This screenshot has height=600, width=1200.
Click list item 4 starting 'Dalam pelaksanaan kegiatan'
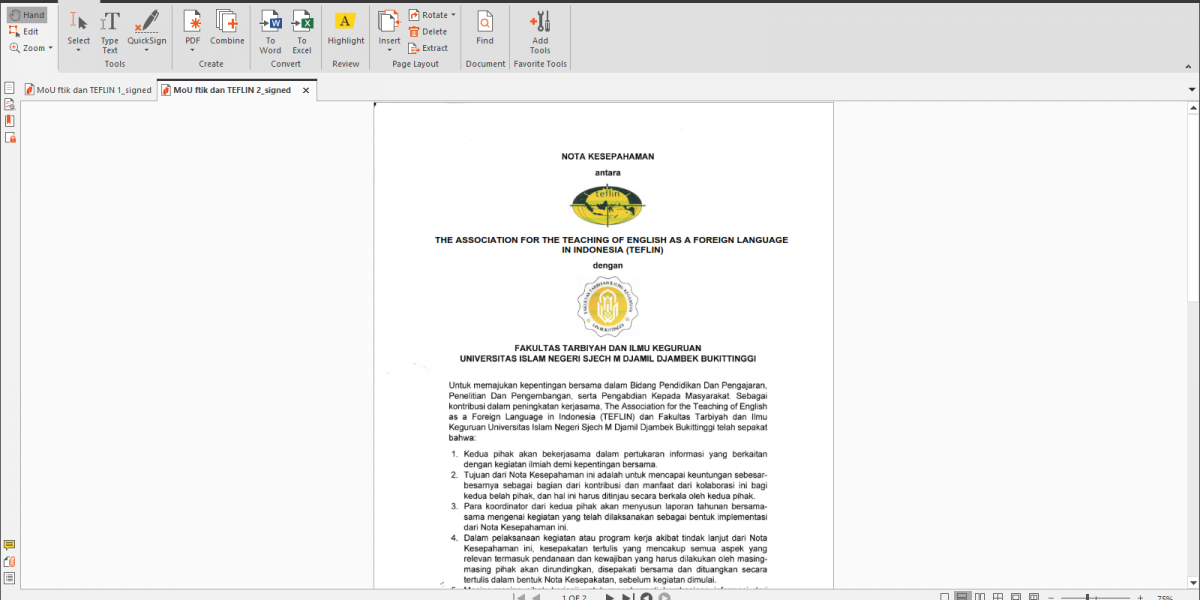click(608, 558)
